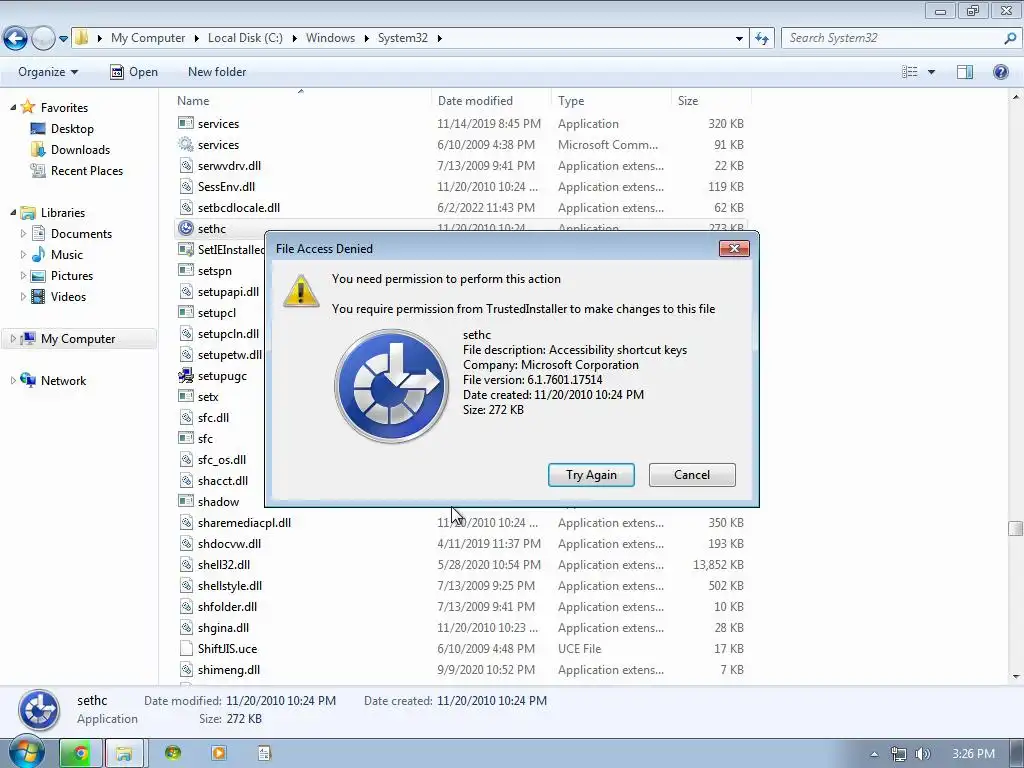Expand the Videos library
This screenshot has height=768, width=1024.
tap(24, 296)
